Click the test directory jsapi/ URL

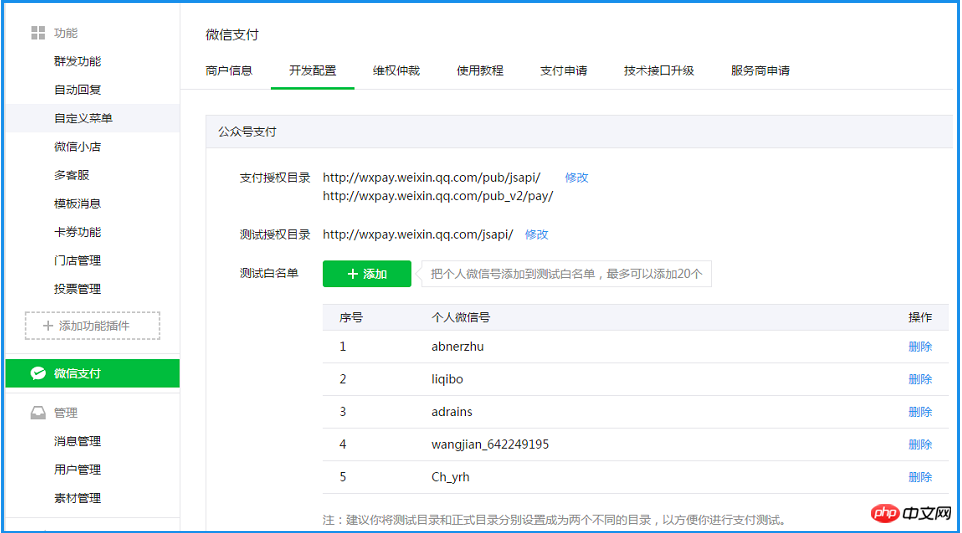pyautogui.click(x=418, y=234)
